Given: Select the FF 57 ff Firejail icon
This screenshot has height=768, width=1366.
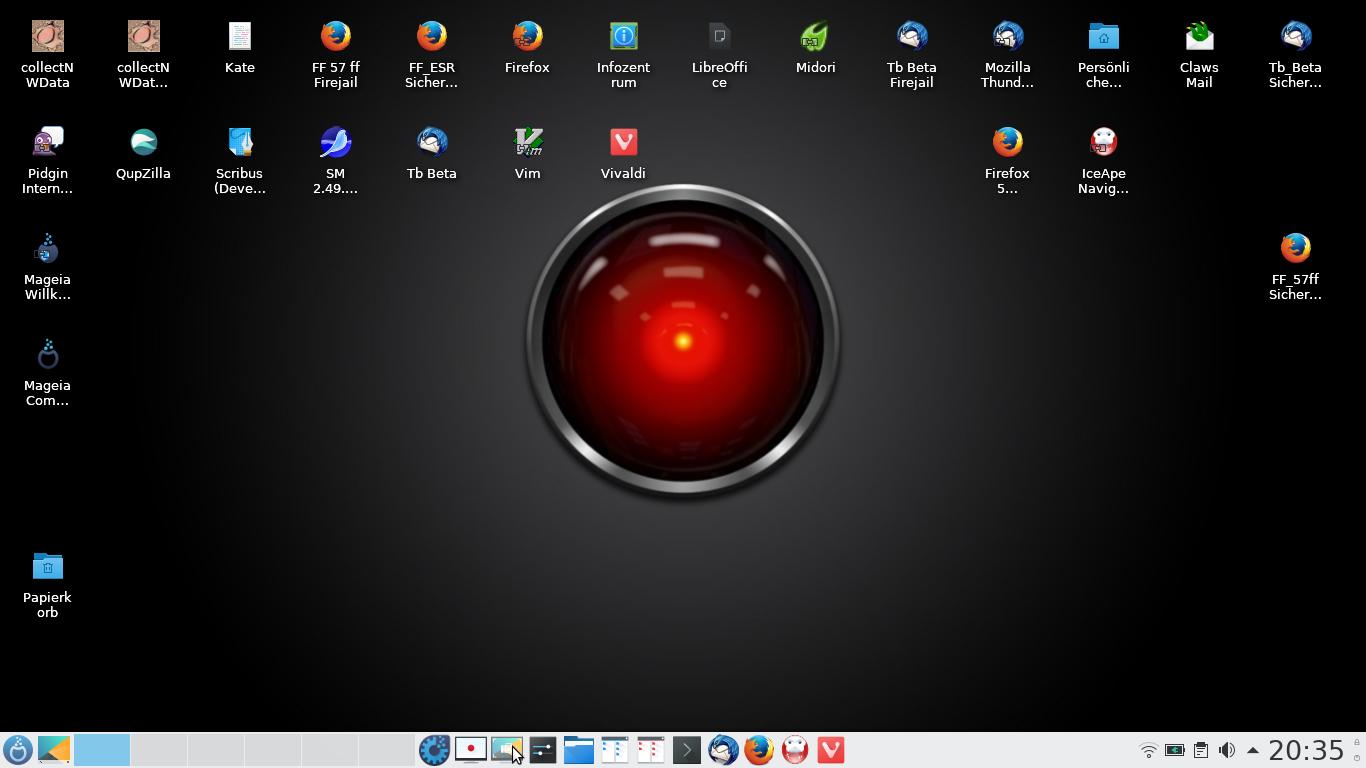Looking at the screenshot, I should tap(335, 54).
